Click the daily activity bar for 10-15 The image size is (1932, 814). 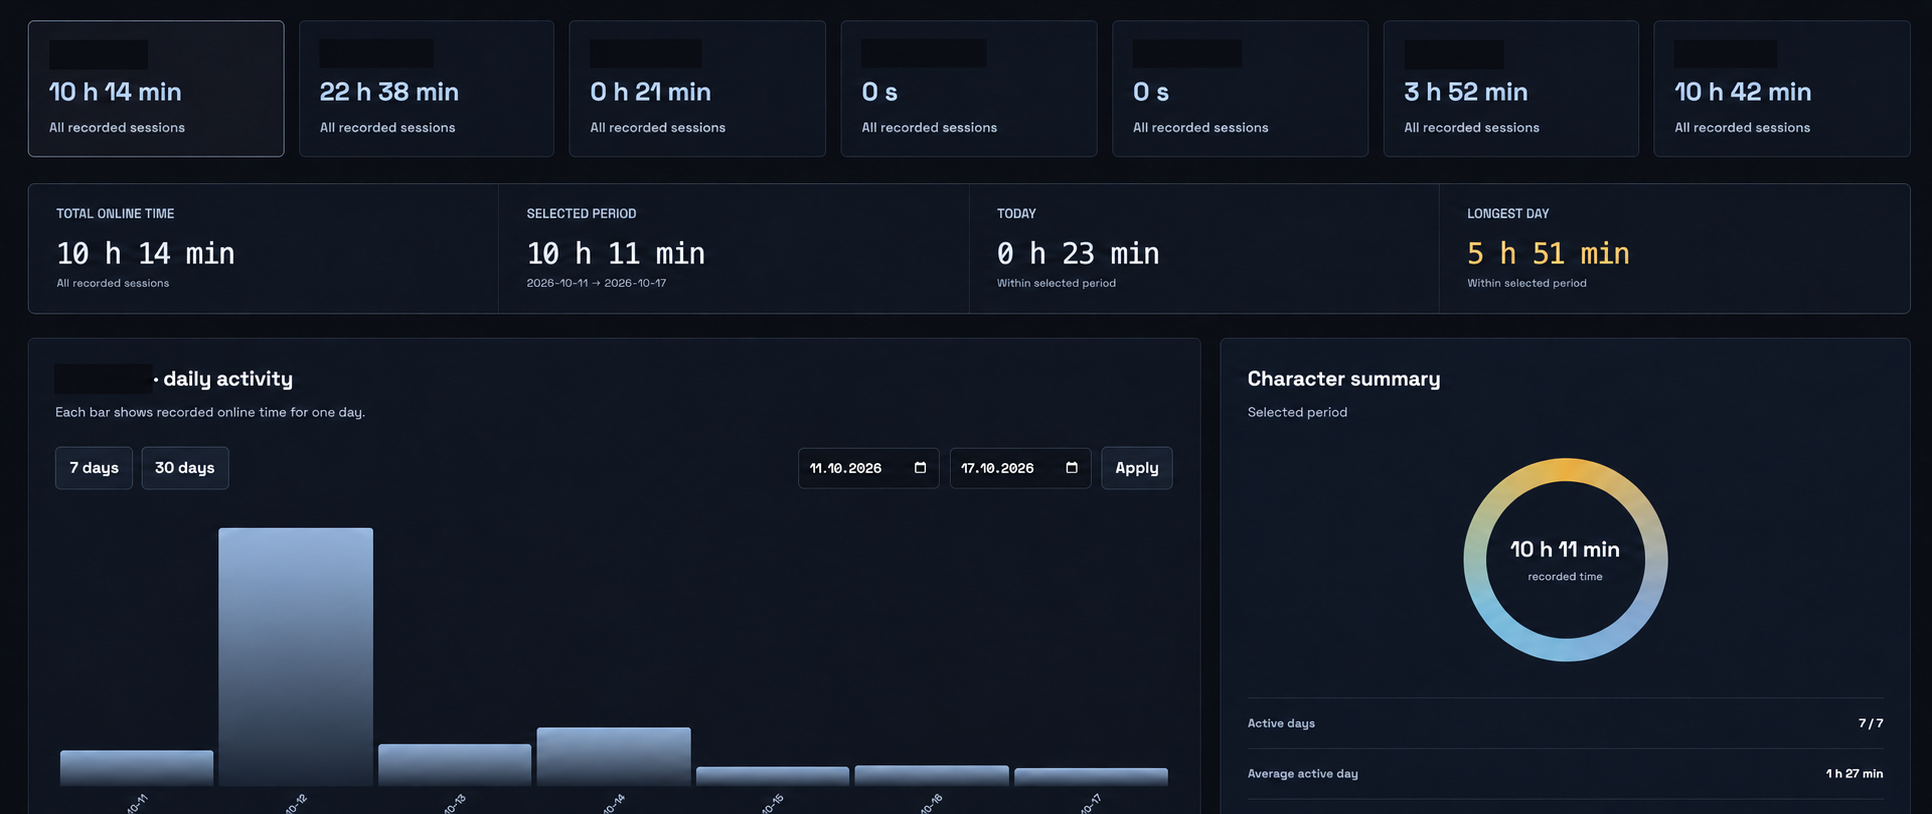(x=773, y=776)
